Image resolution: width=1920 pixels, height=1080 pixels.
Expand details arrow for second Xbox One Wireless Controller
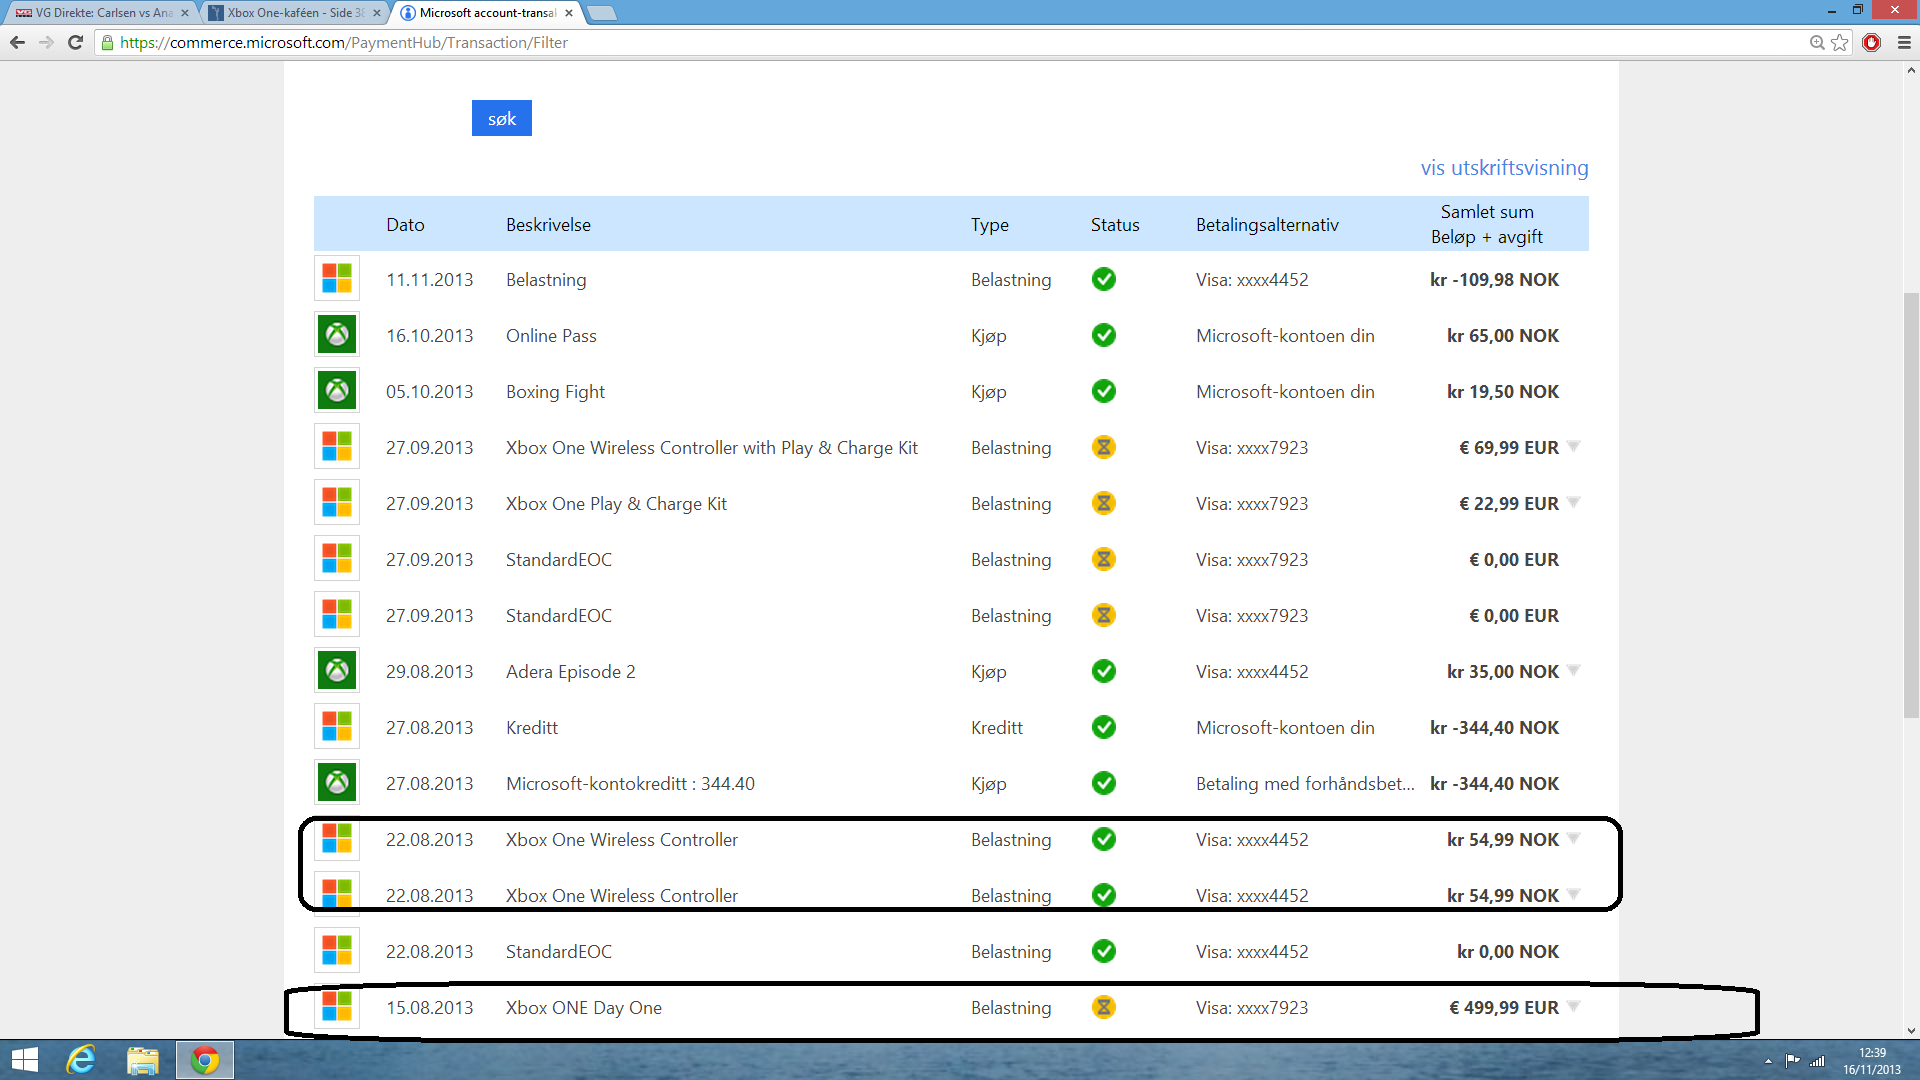(1574, 894)
